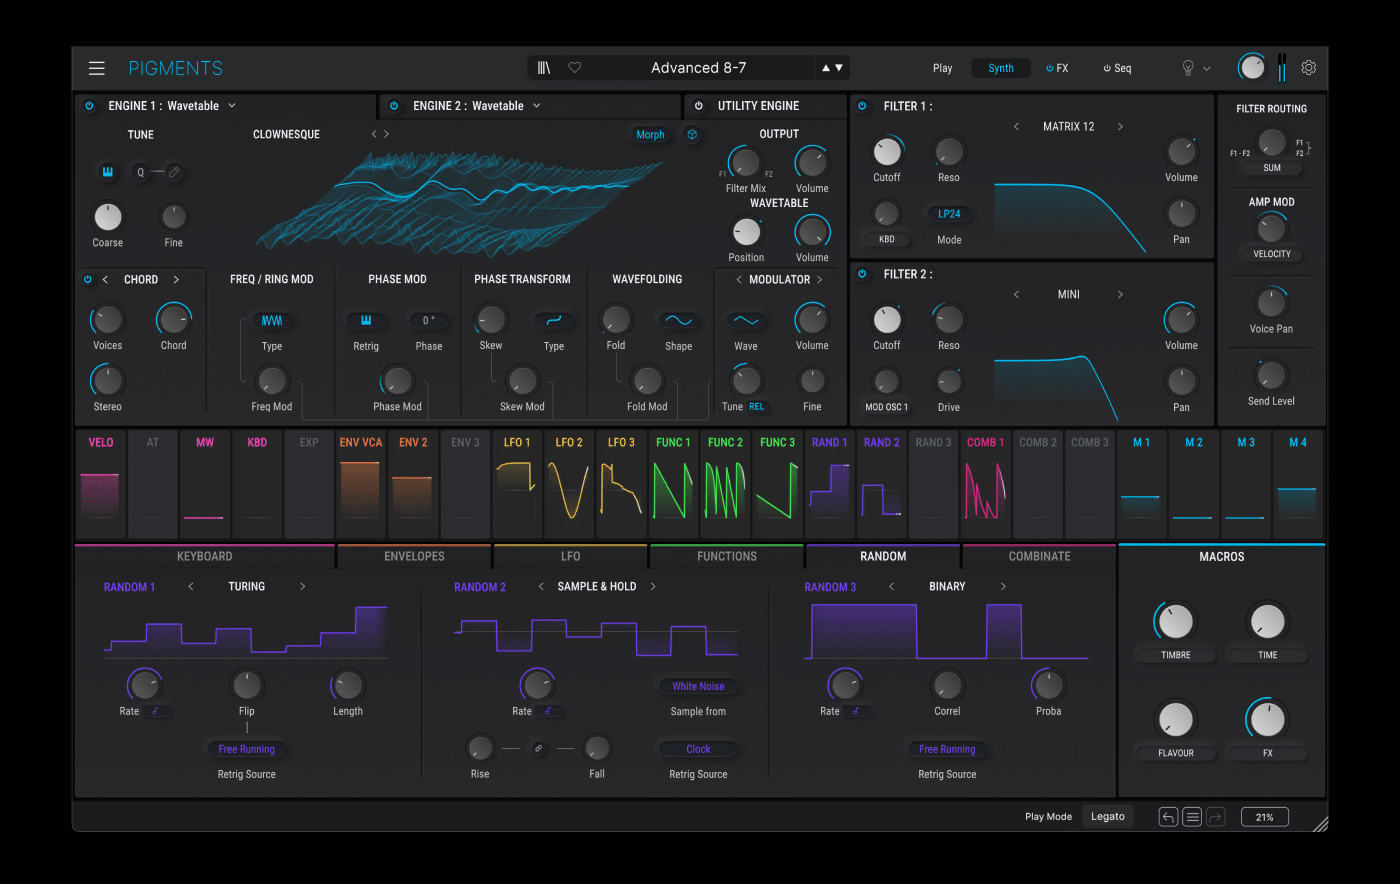Toggle the Filter 2 power button
The image size is (1400, 884).
[x=861, y=273]
